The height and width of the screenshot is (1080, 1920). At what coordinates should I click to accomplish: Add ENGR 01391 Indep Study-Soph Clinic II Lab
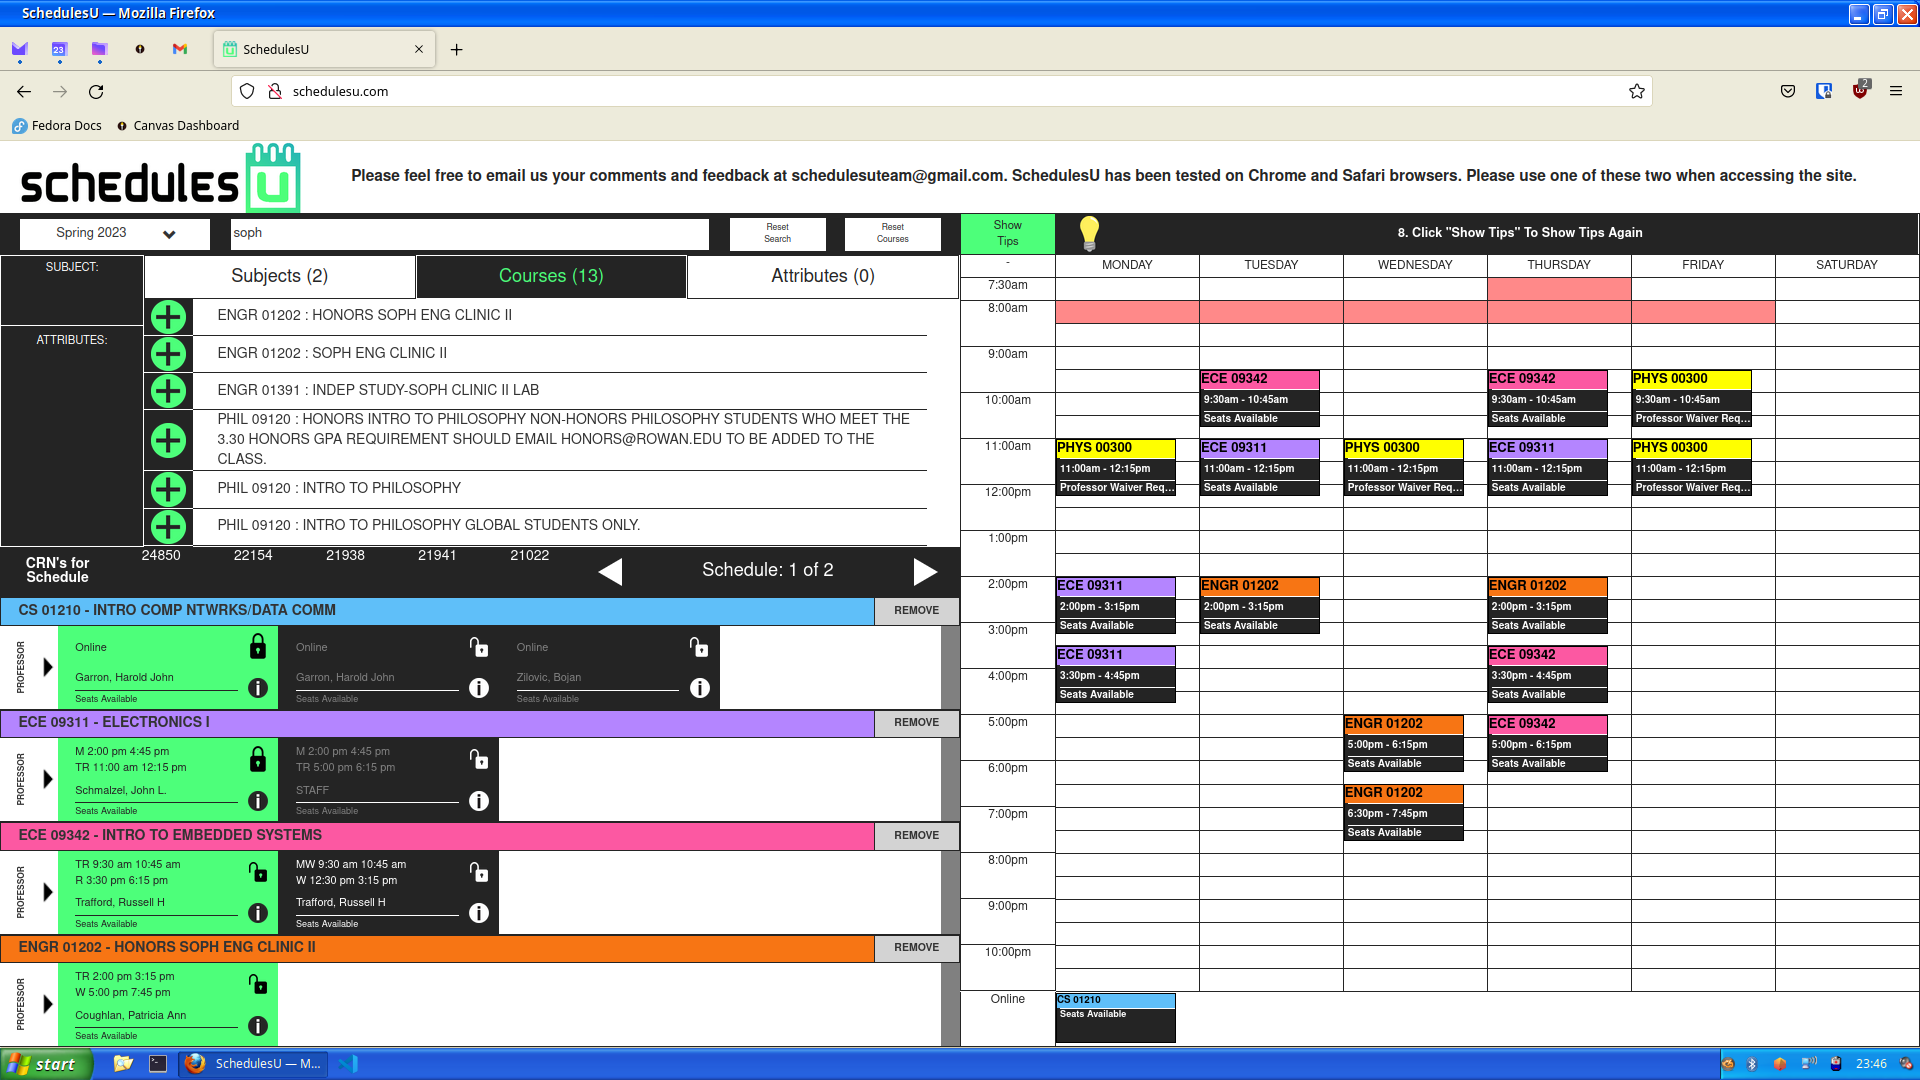pyautogui.click(x=168, y=391)
